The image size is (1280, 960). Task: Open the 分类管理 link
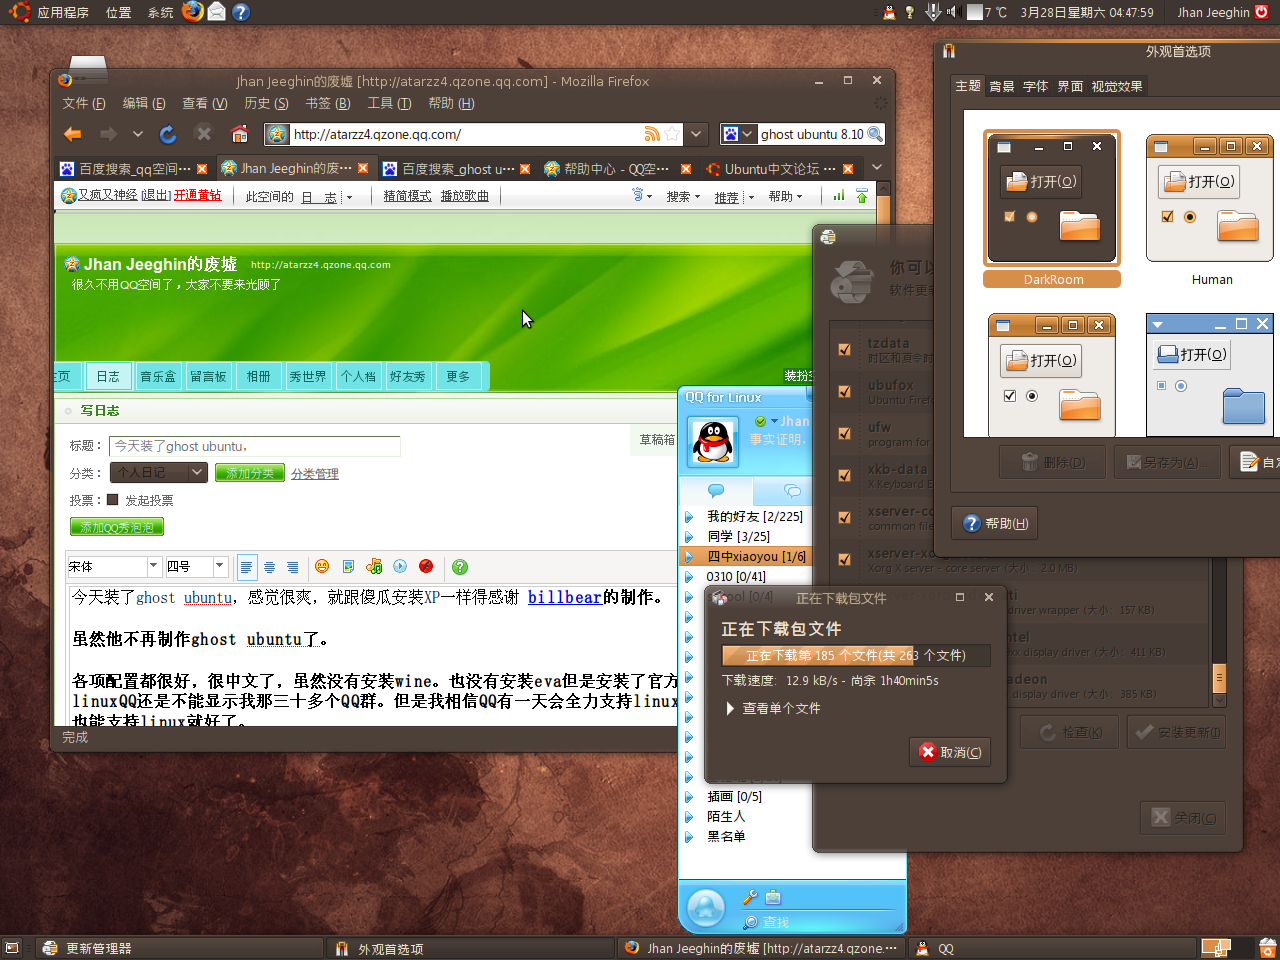coord(315,473)
